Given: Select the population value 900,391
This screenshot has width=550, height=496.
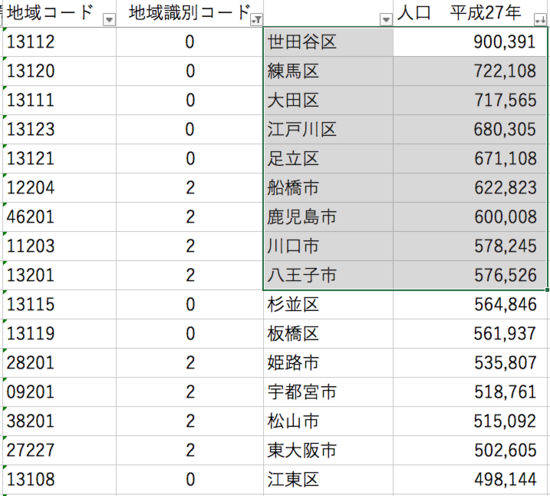Looking at the screenshot, I should pos(470,42).
